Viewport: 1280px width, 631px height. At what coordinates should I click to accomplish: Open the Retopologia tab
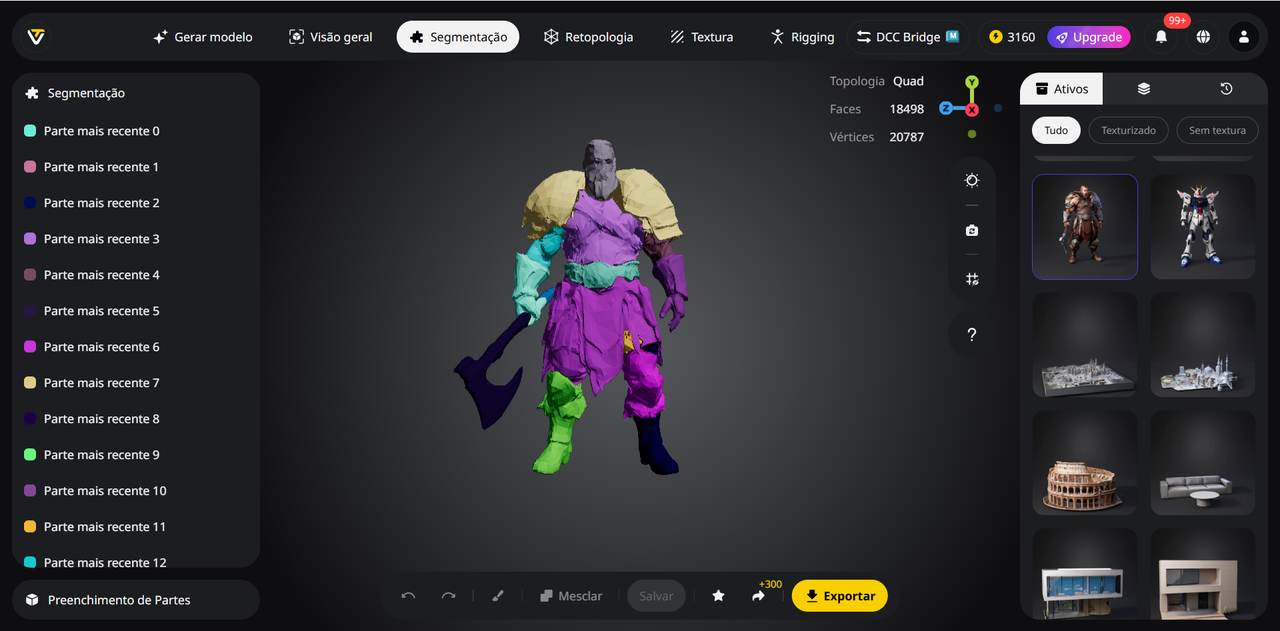589,37
